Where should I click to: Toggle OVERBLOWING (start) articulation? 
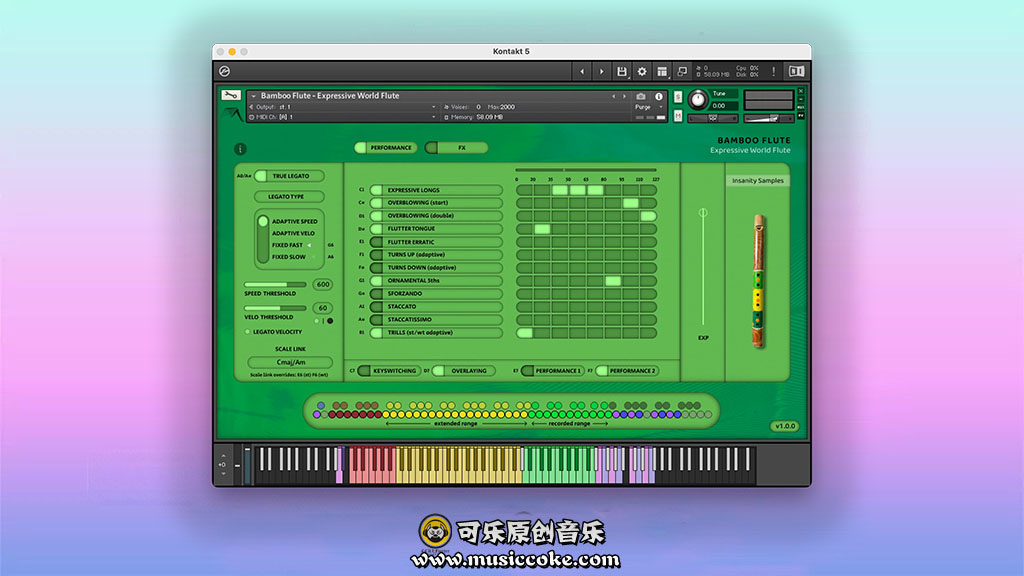(x=436, y=202)
